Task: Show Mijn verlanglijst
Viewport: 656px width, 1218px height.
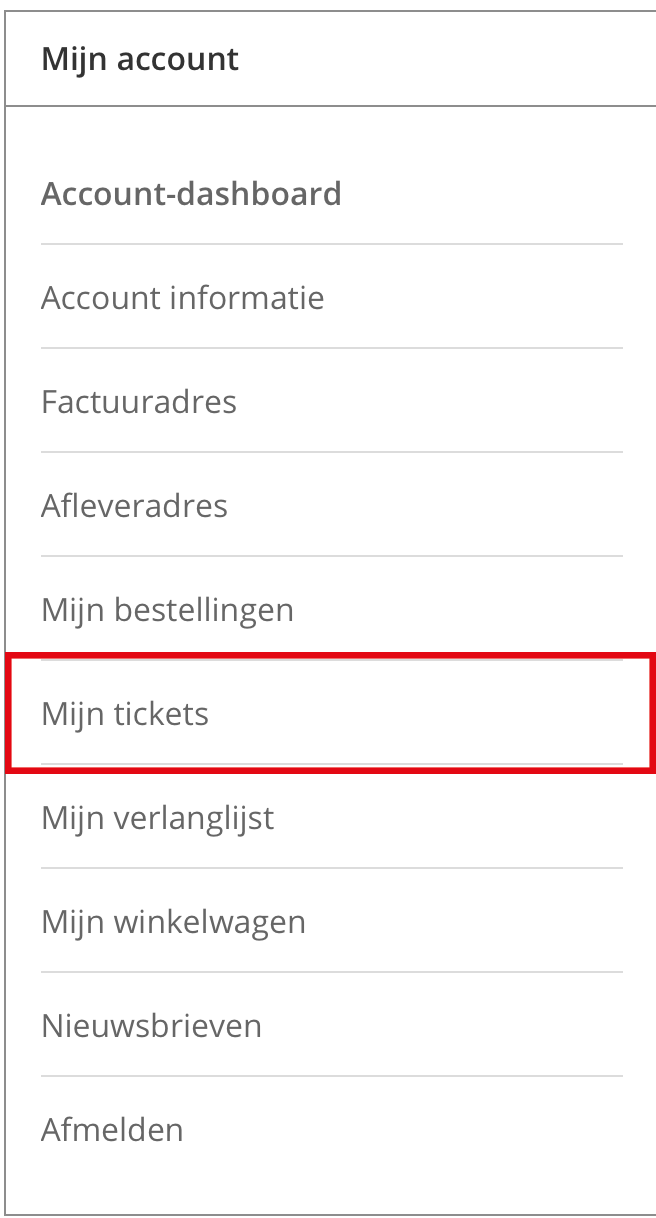Action: [x=157, y=817]
